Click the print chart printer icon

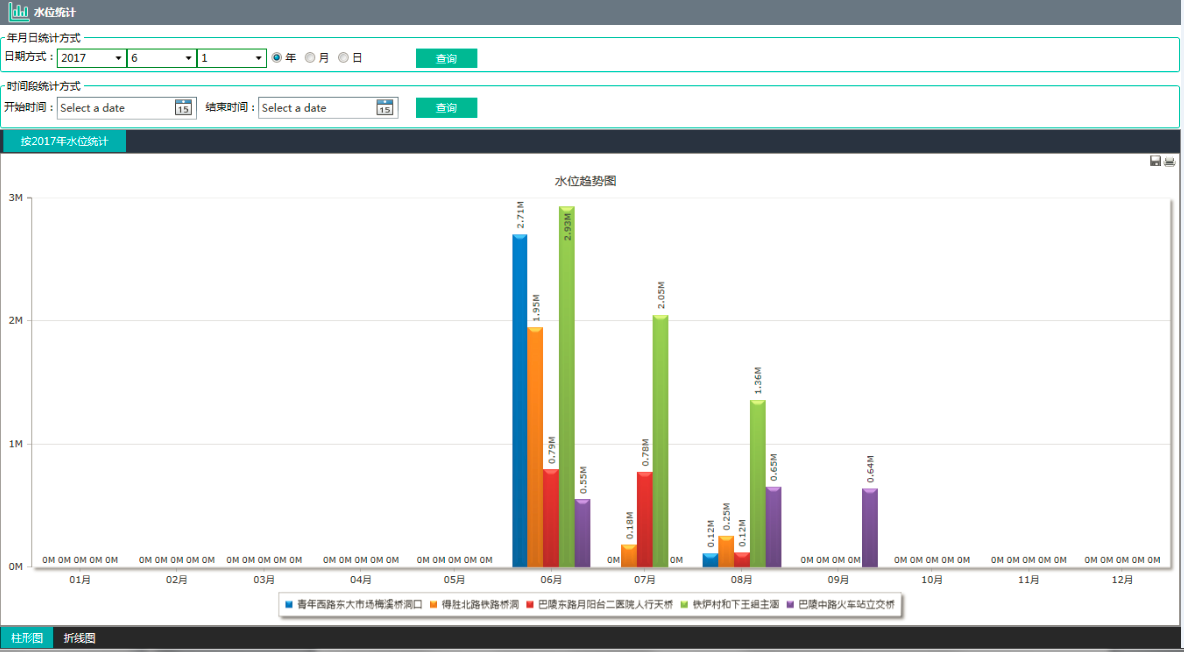(1169, 161)
